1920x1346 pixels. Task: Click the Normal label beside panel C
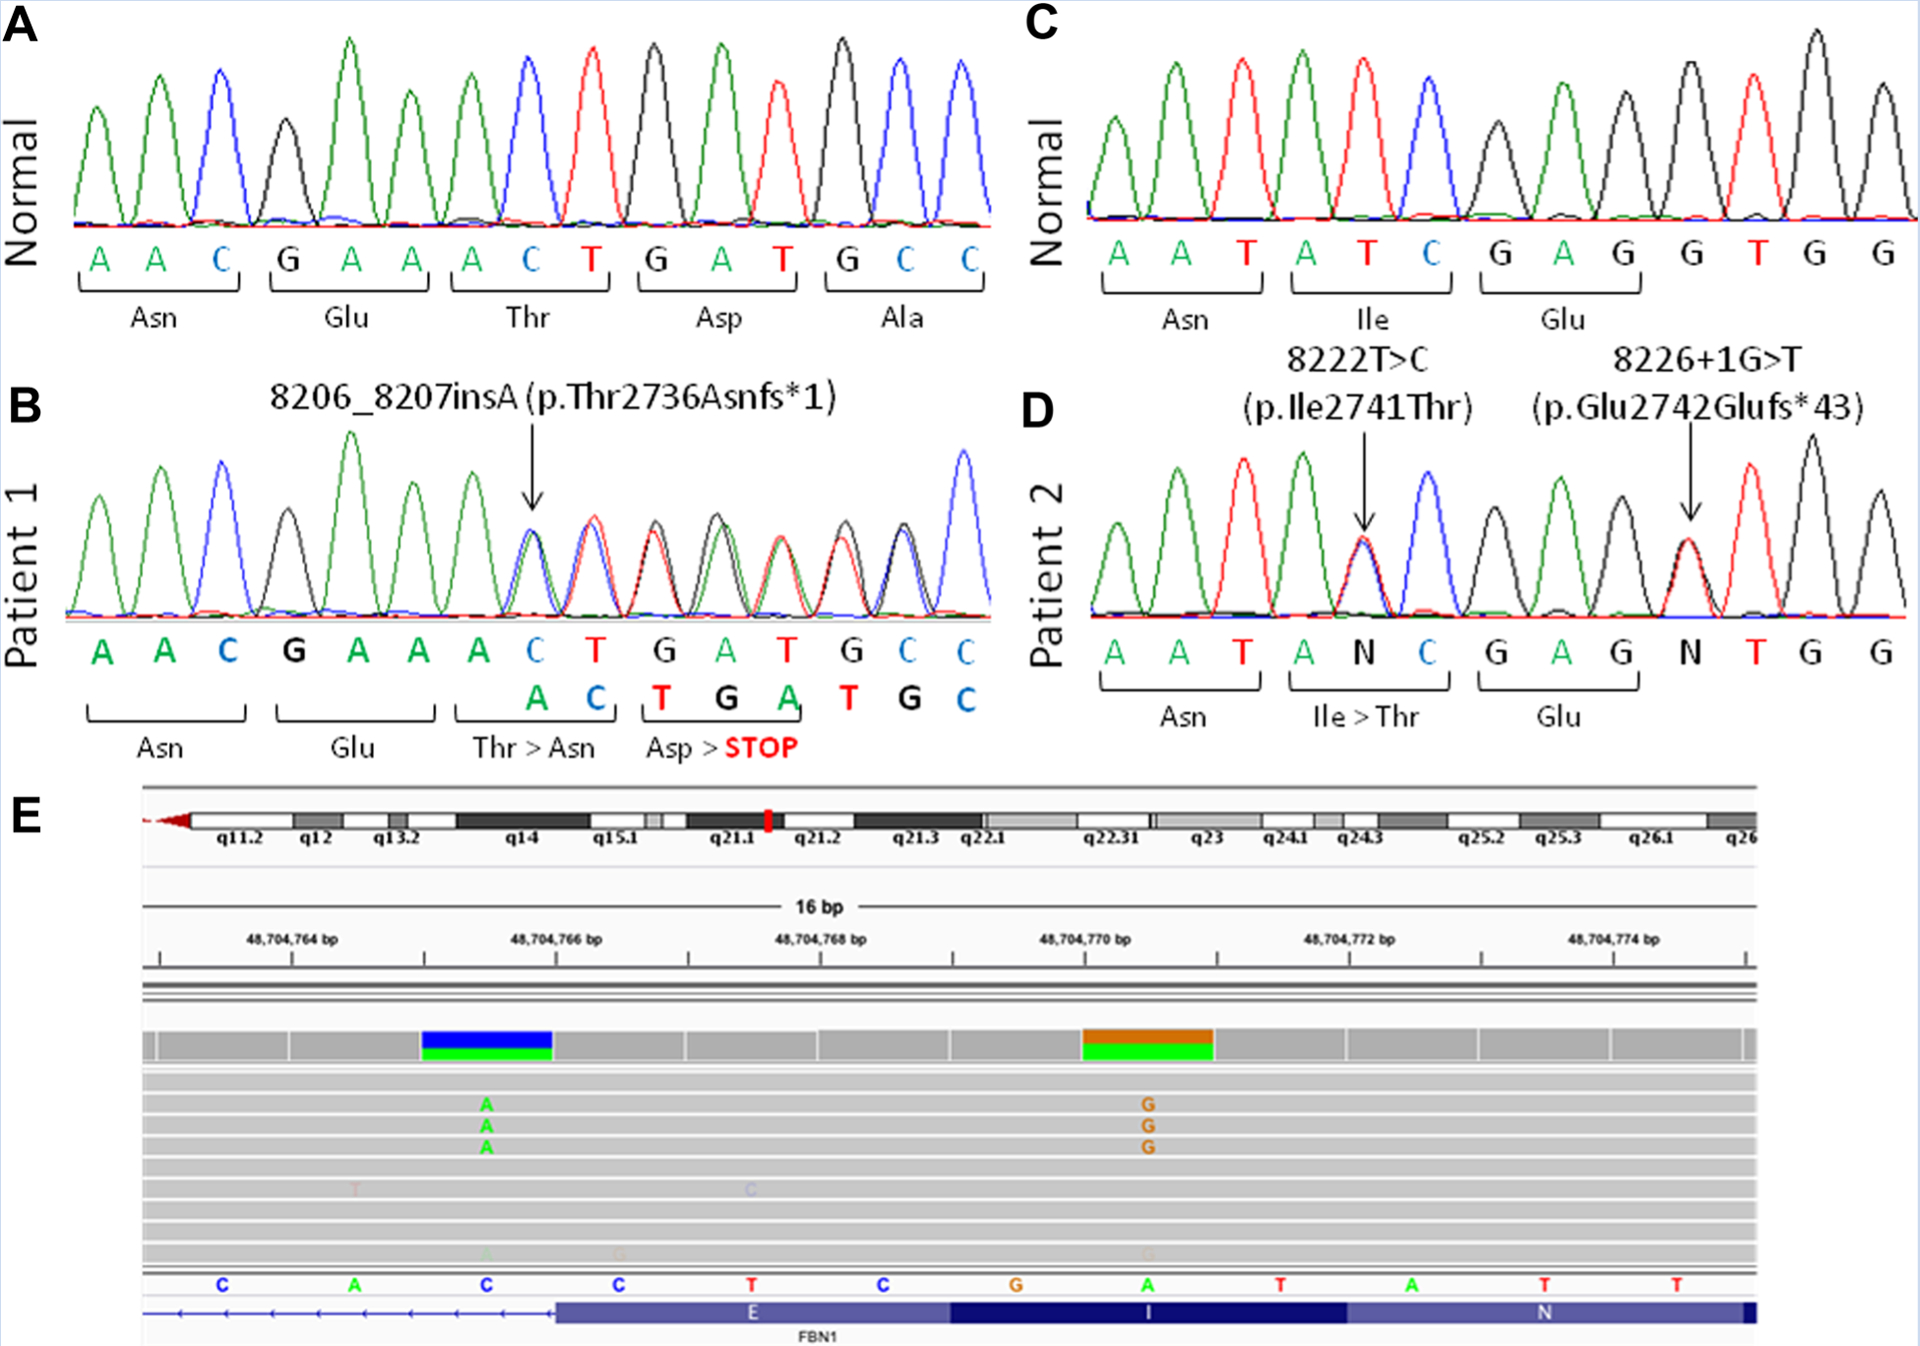1046,193
